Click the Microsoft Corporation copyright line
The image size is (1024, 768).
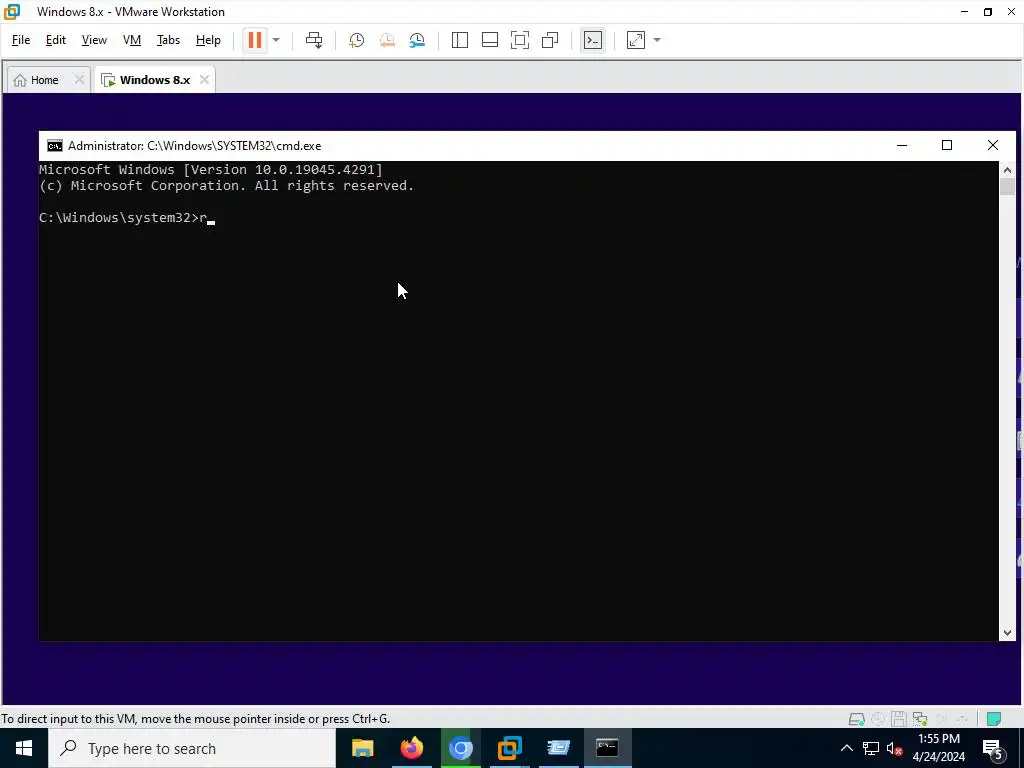click(227, 185)
